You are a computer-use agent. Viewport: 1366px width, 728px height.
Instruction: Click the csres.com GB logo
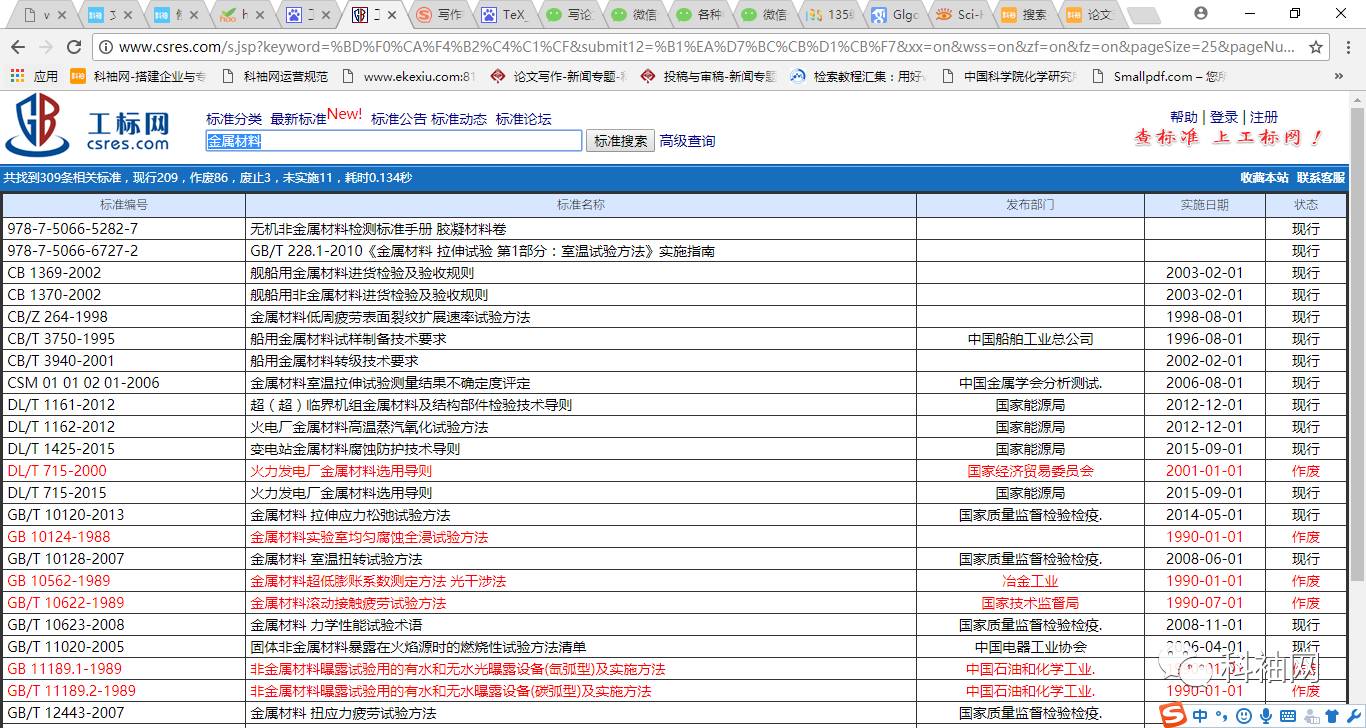[x=37, y=126]
